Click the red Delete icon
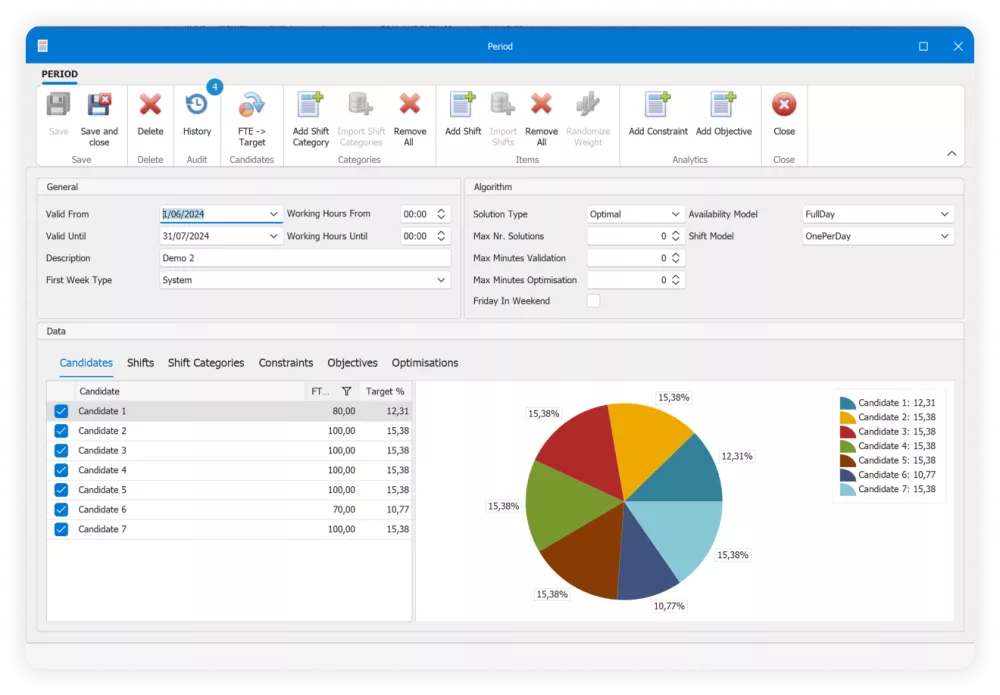Image resolution: width=1000 pixels, height=695 pixels. pyautogui.click(x=151, y=105)
